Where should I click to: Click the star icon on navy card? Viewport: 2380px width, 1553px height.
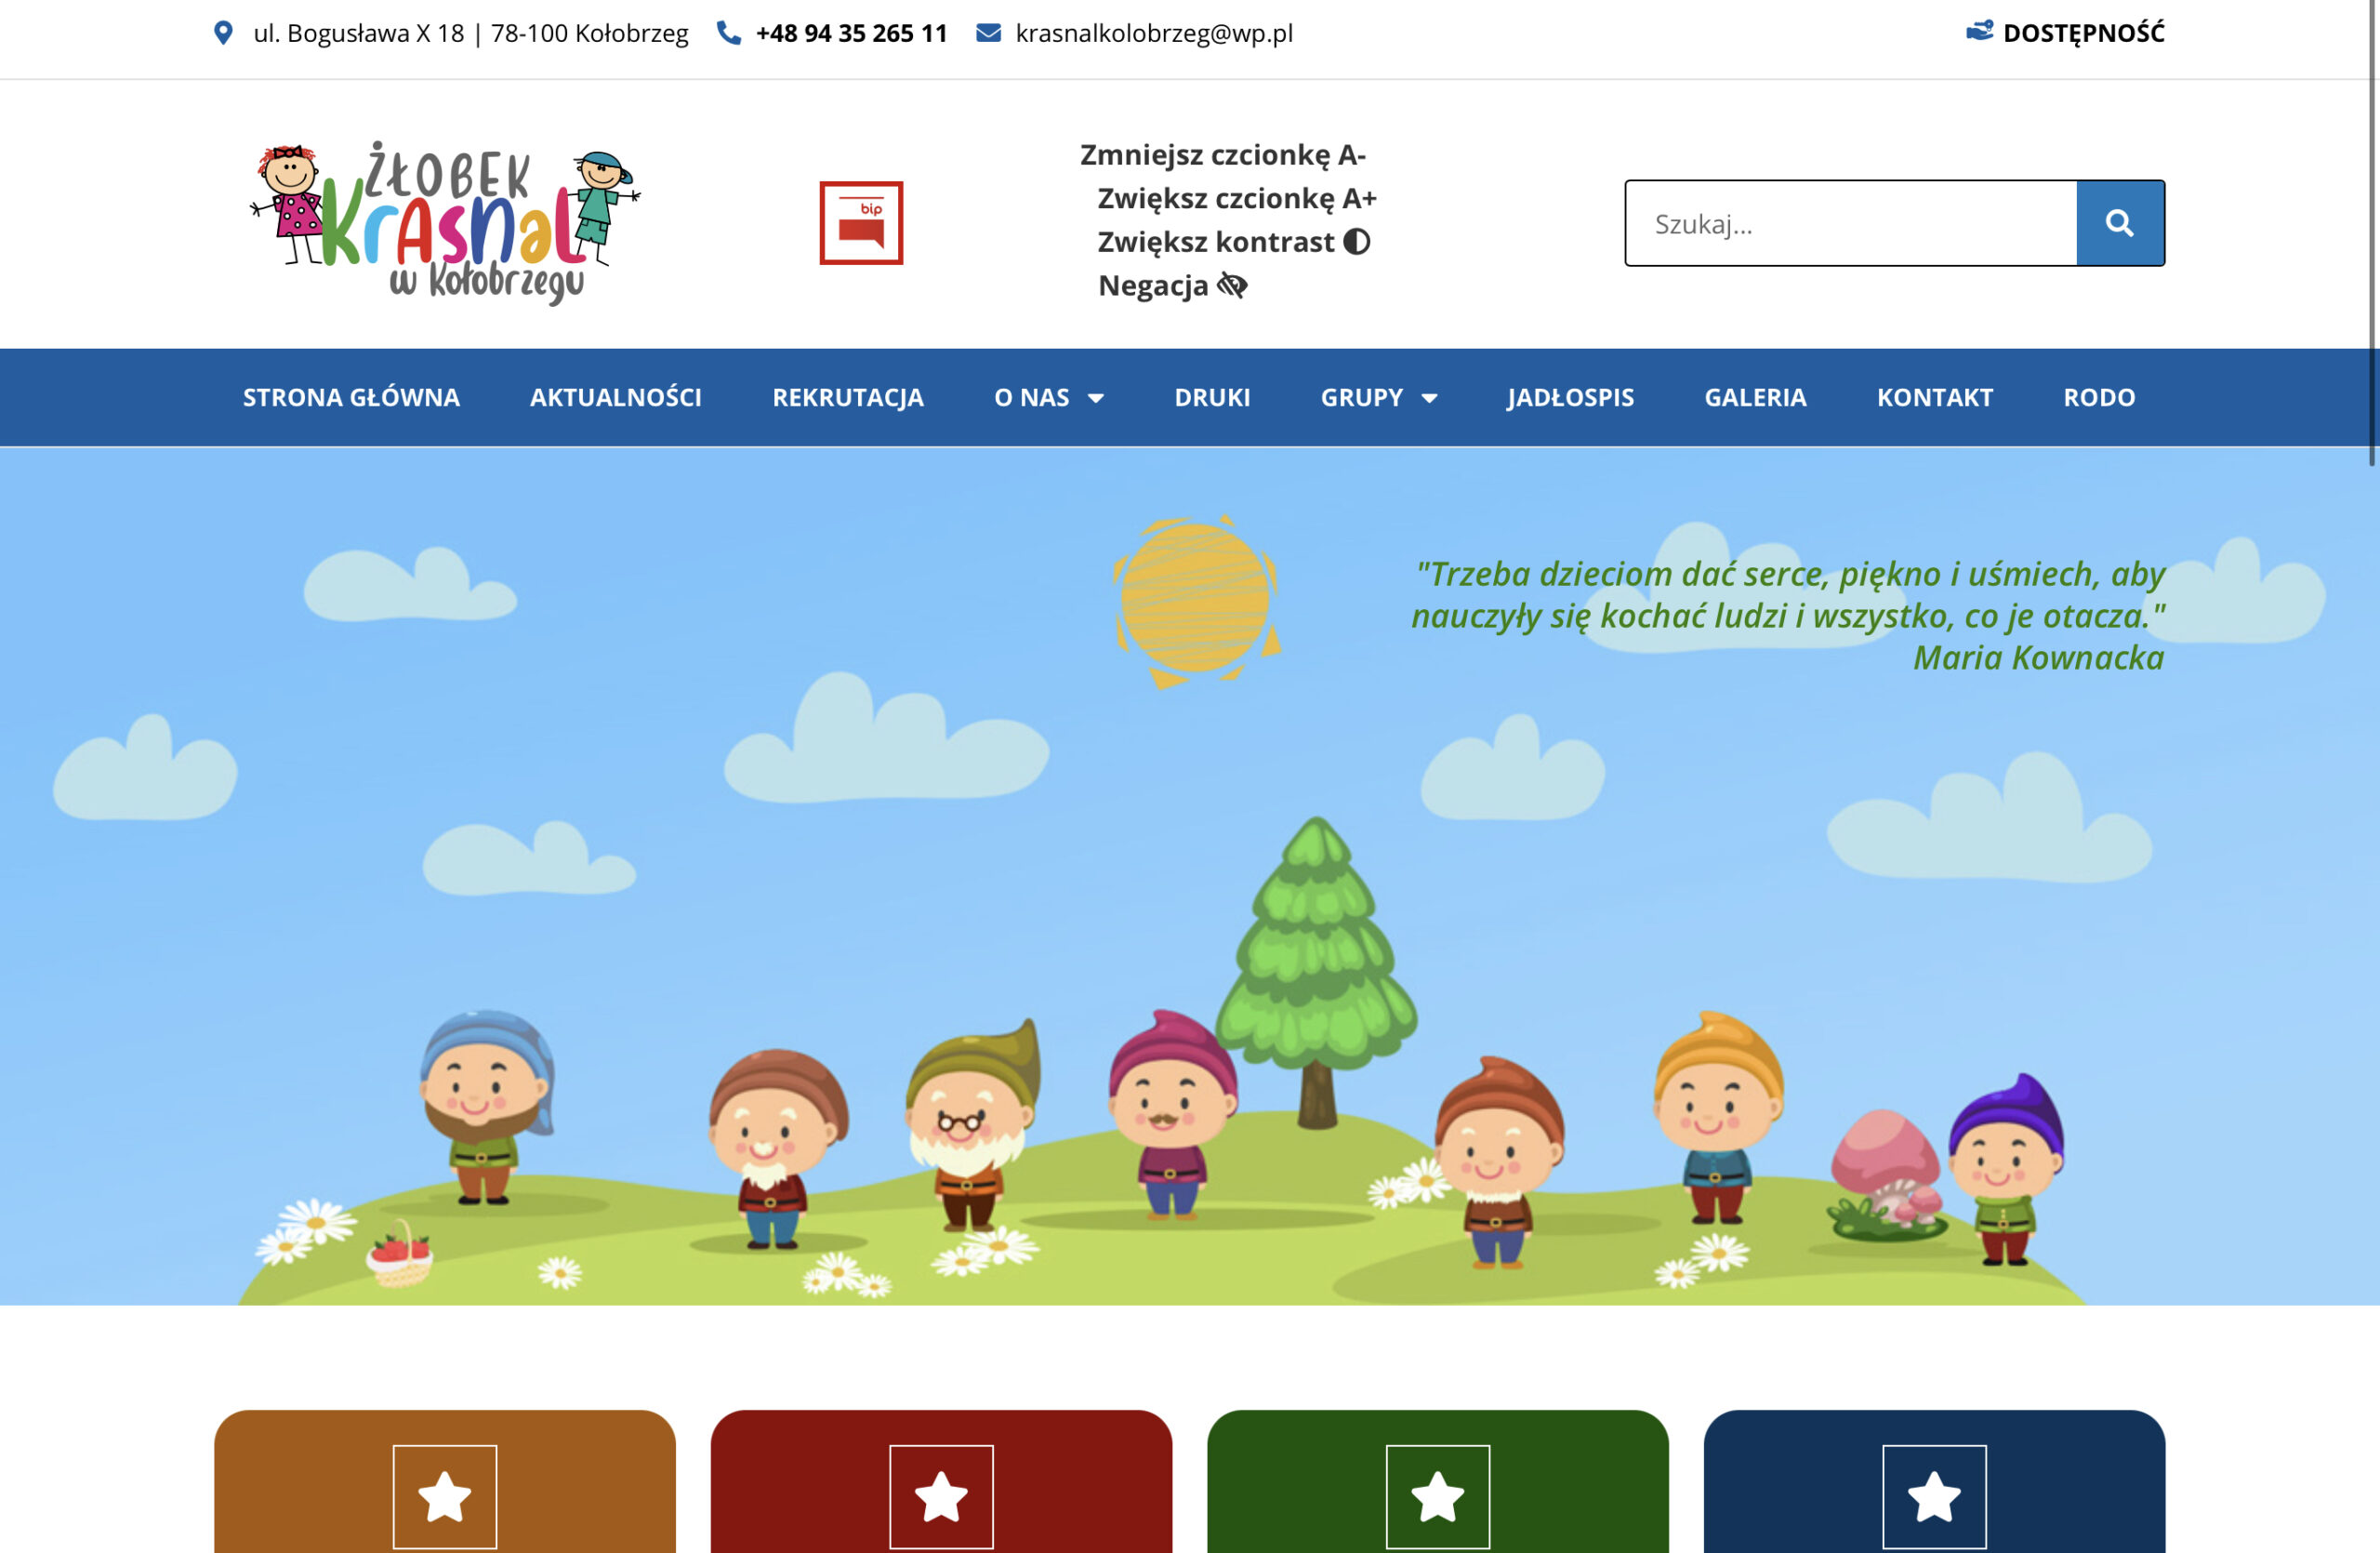pyautogui.click(x=1933, y=1496)
